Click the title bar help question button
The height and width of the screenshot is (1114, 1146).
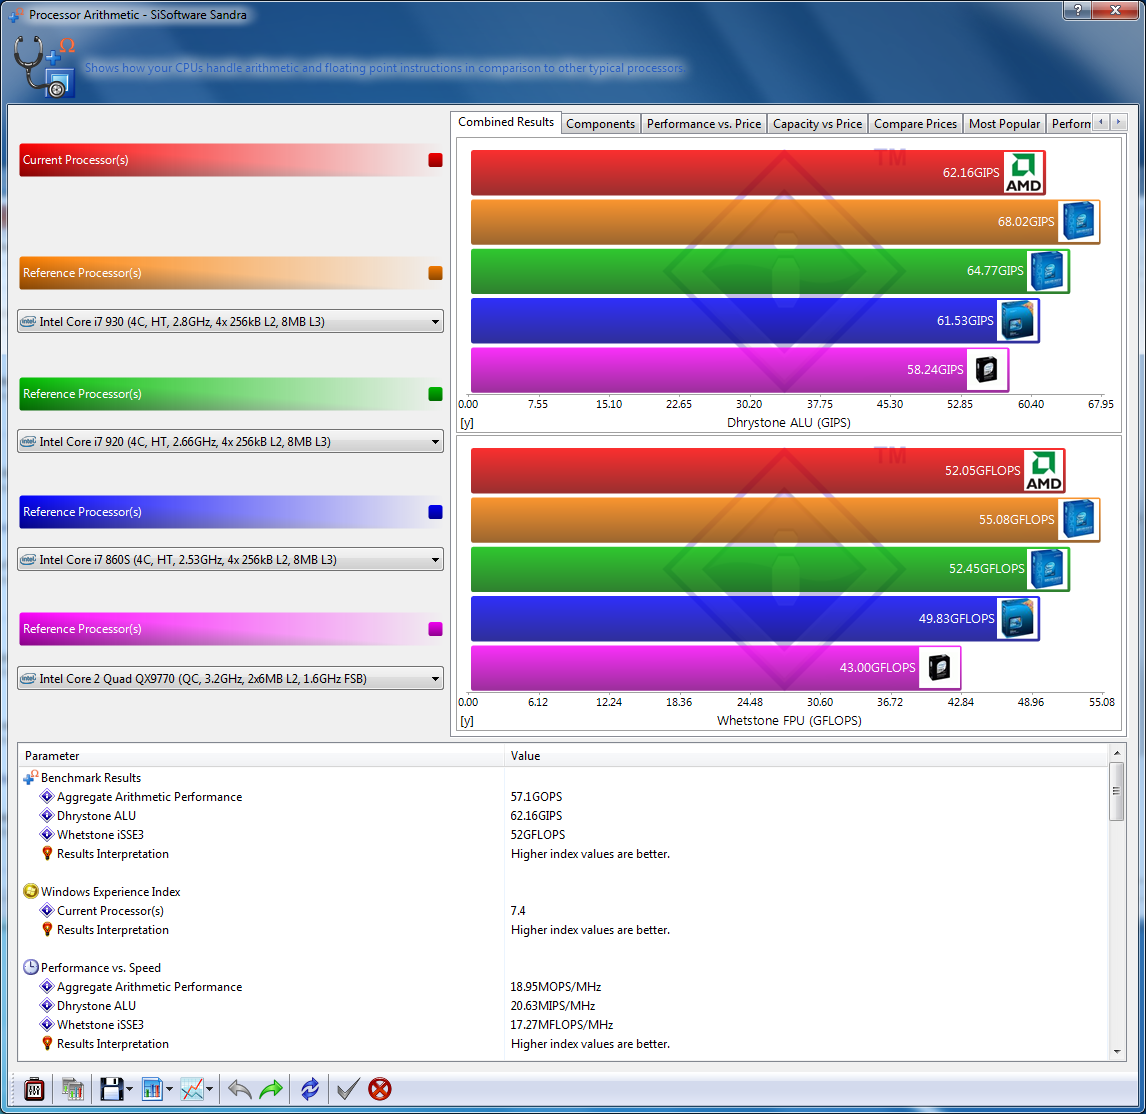pos(1076,11)
